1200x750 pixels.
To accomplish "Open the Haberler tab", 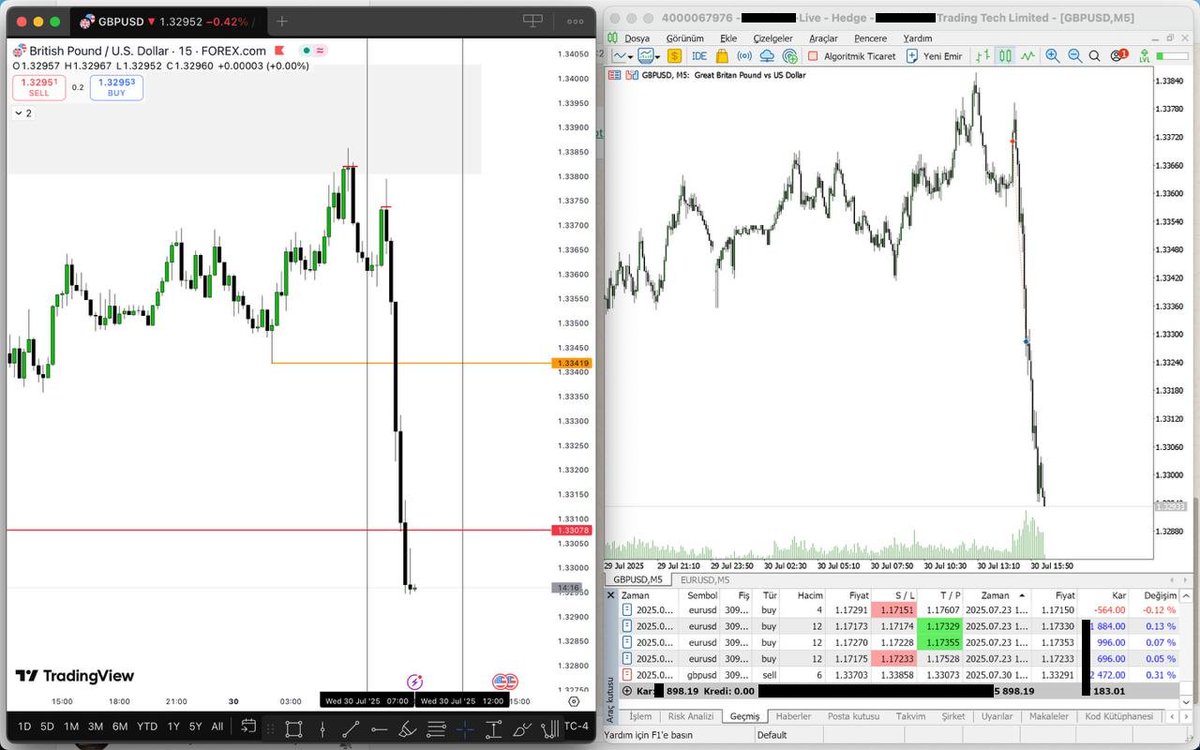I will [794, 716].
